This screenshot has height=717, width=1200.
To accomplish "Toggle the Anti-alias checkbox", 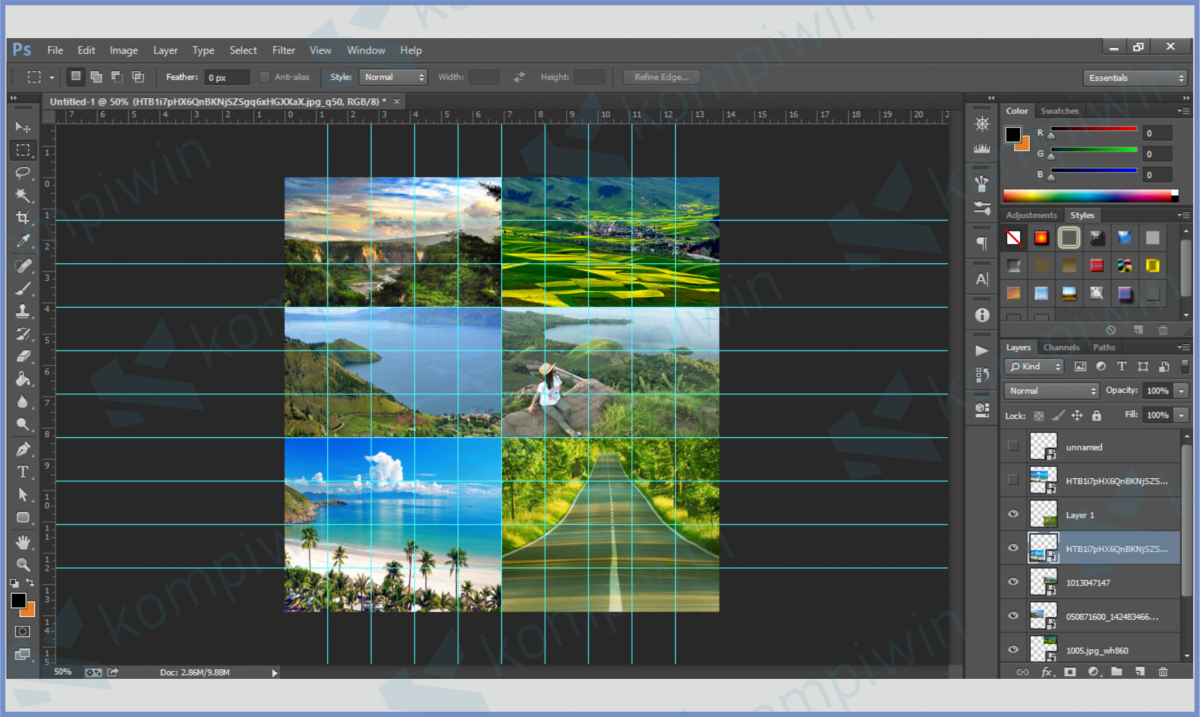I will point(264,77).
